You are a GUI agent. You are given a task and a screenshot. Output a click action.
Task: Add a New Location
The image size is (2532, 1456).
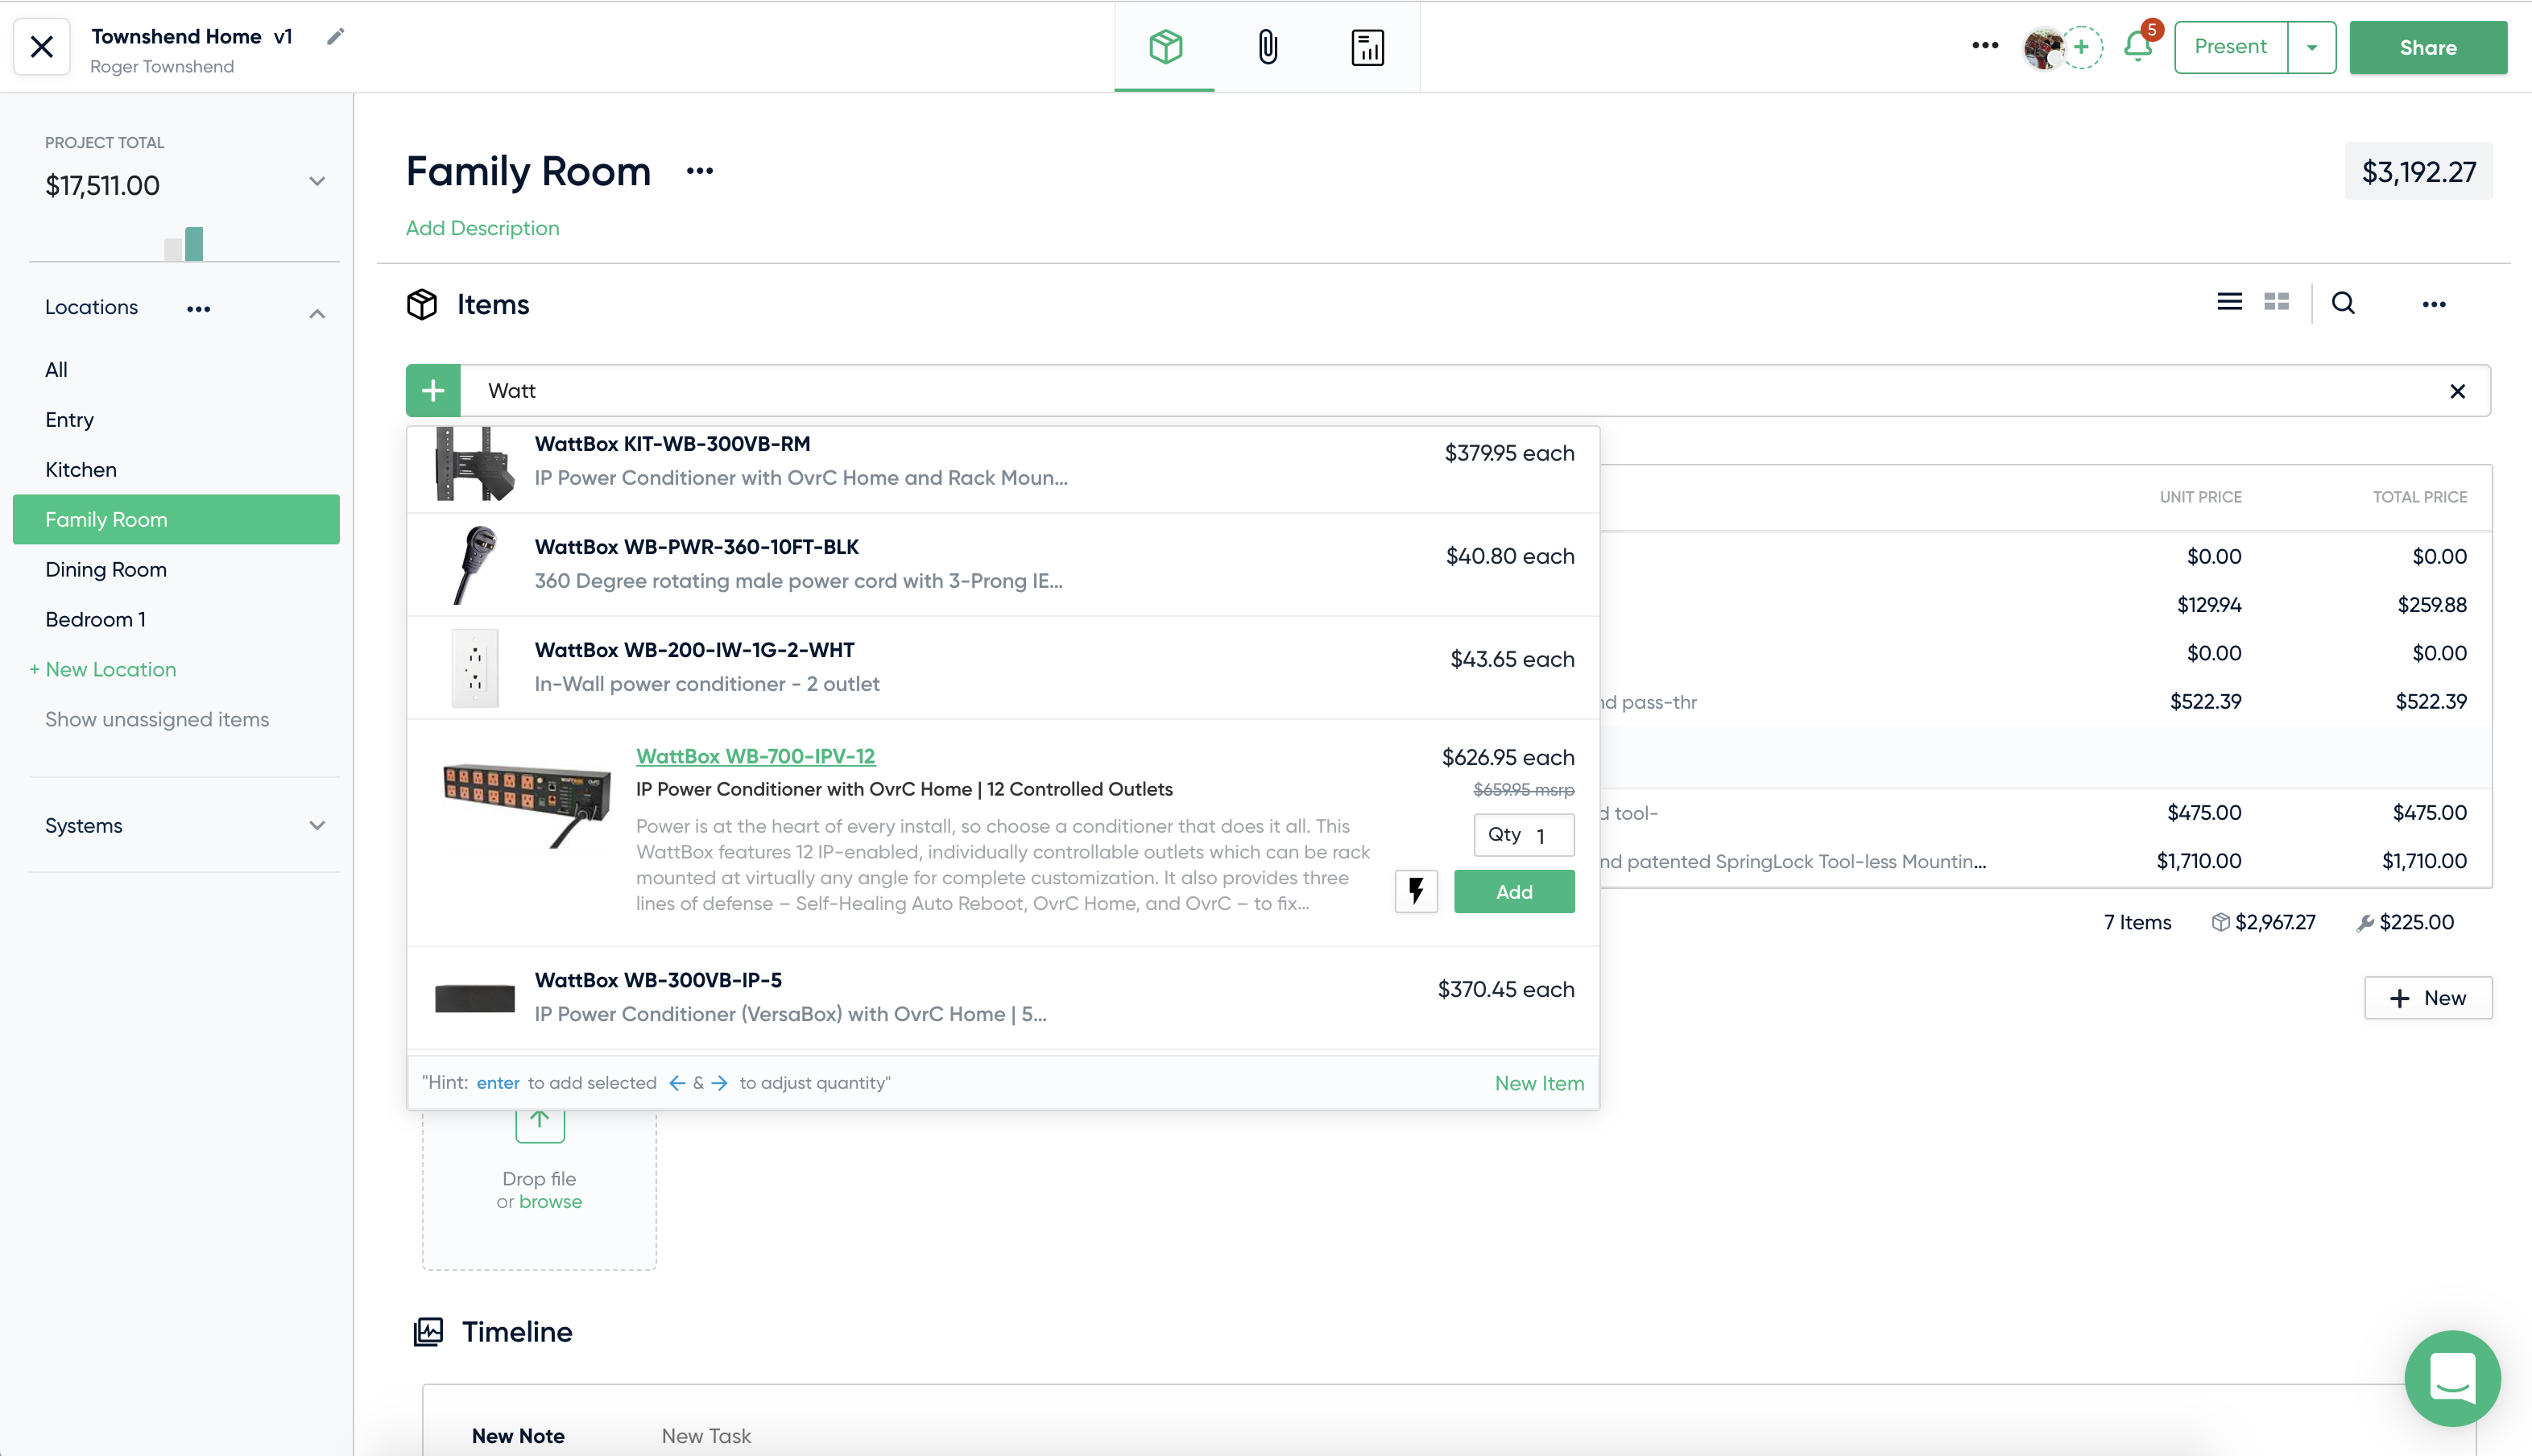102,669
